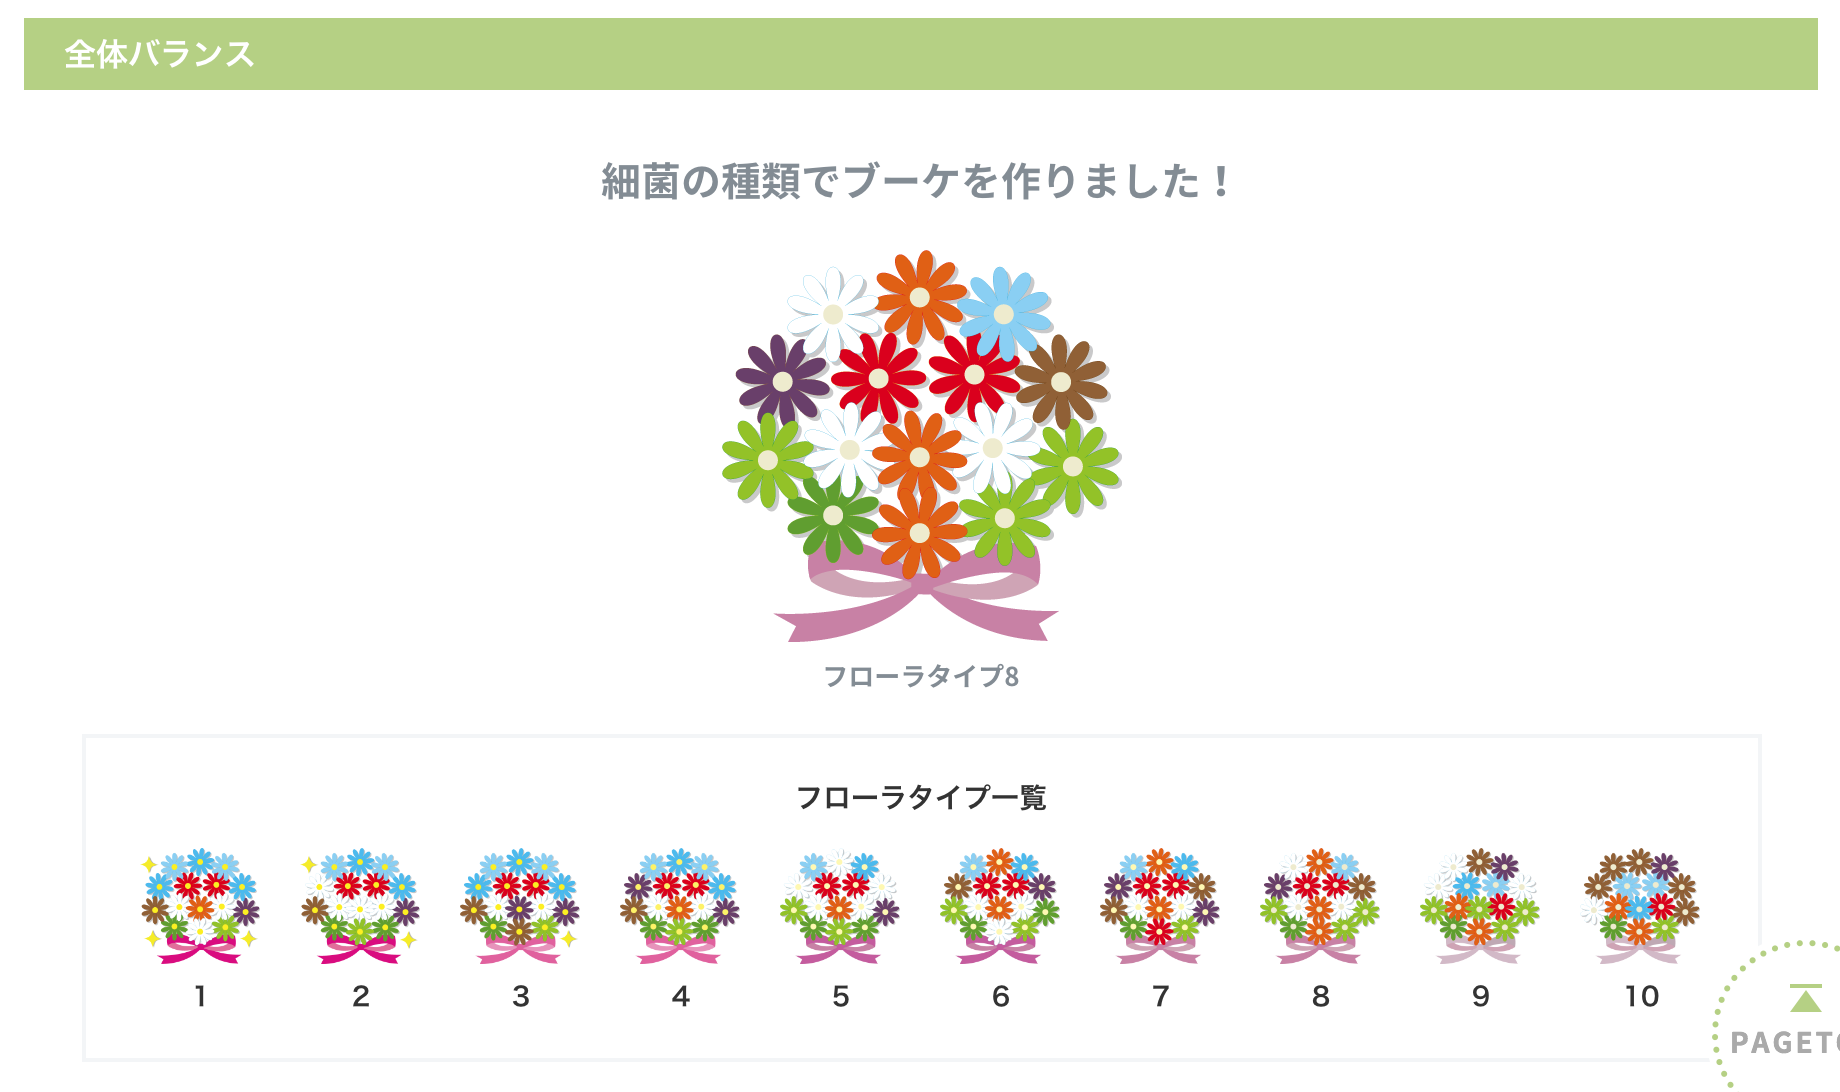Click the number 10 label under bouquet
1840x1092 pixels.
click(x=1641, y=996)
